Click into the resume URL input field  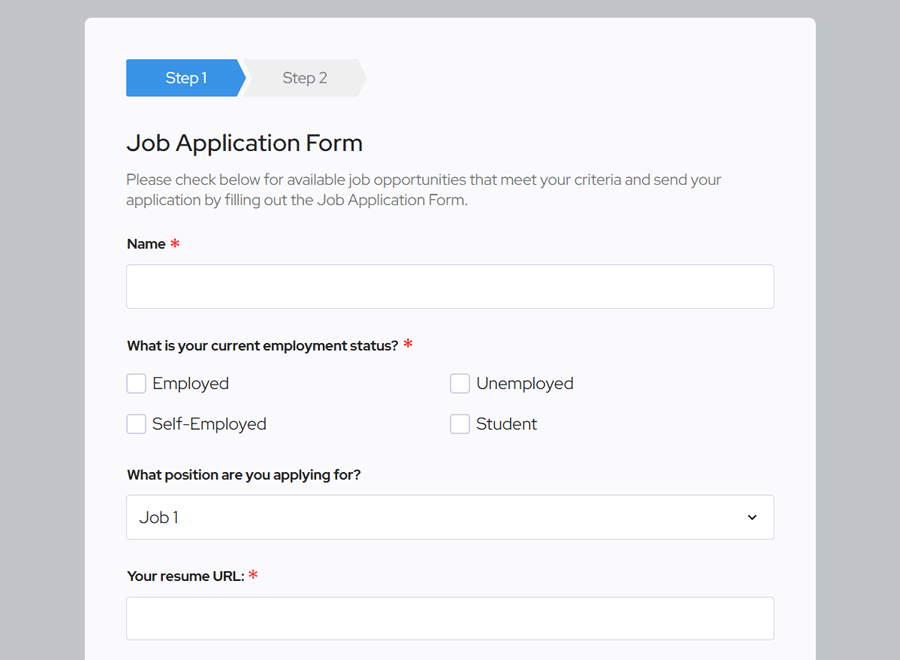[x=449, y=618]
